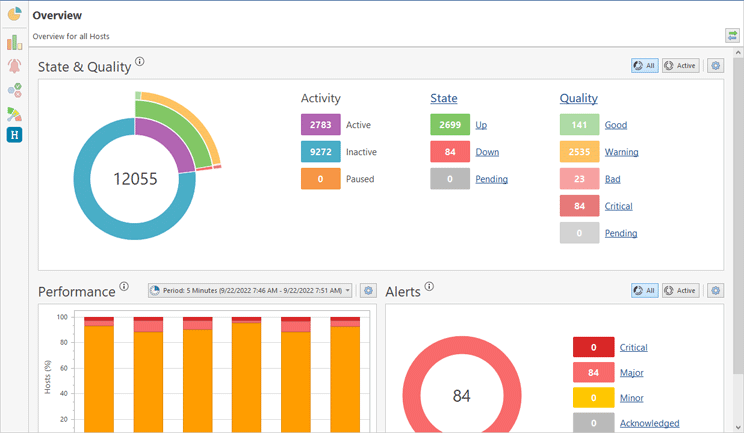Open State & Quality settings gear
Viewport: 744px width, 433px height.
[715, 66]
